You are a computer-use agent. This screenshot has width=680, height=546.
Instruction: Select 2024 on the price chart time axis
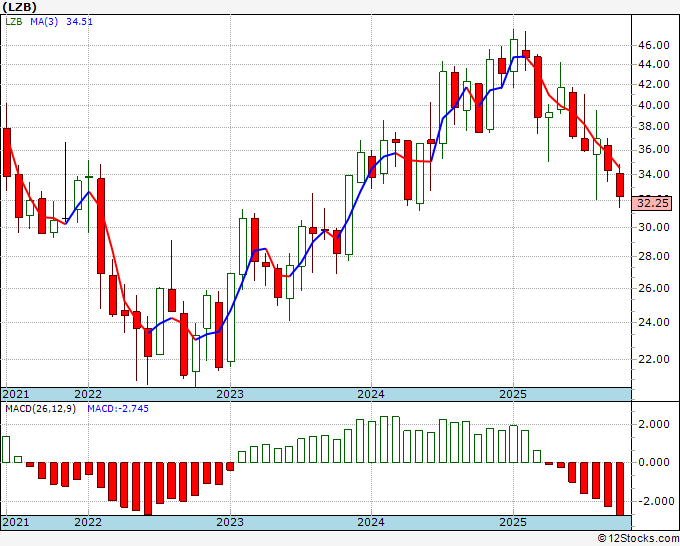pyautogui.click(x=371, y=394)
